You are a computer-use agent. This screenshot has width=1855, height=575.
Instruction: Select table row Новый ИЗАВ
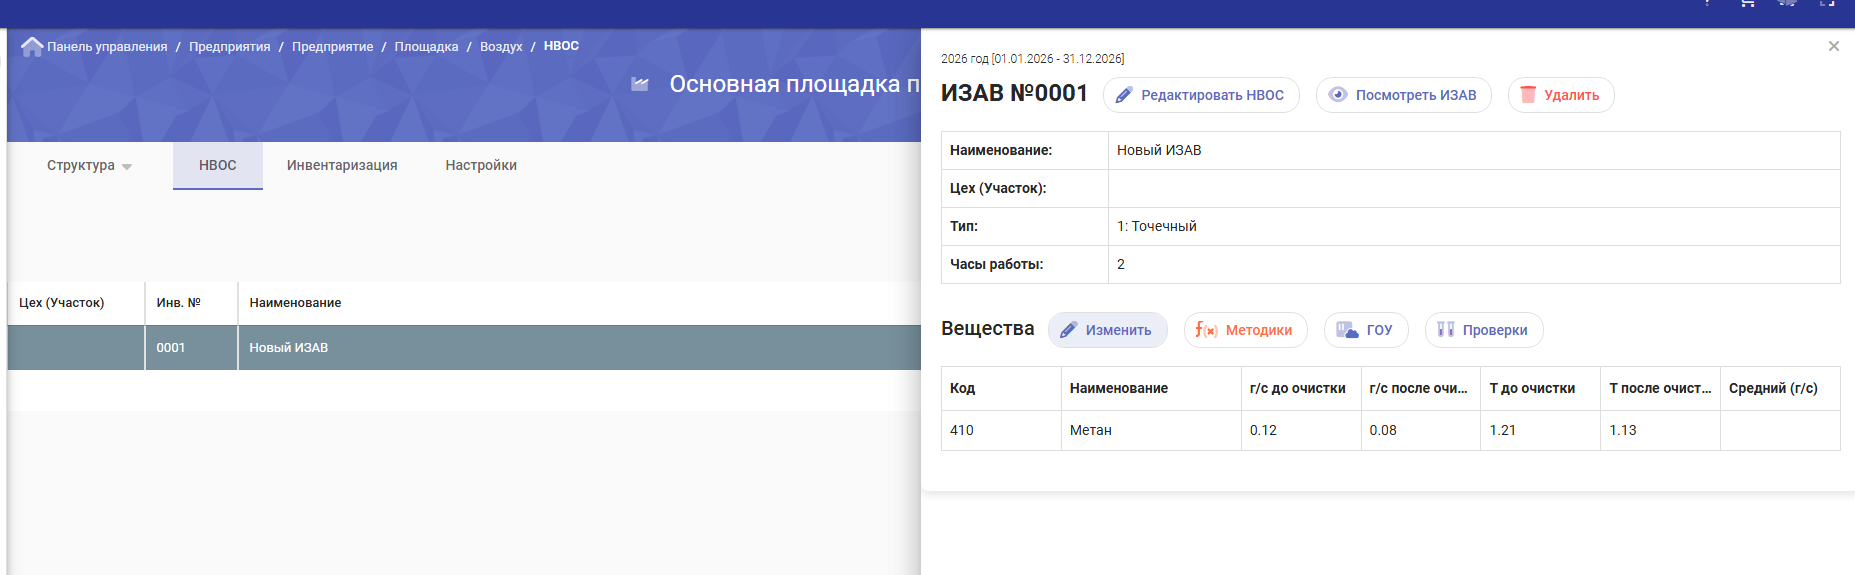click(464, 348)
